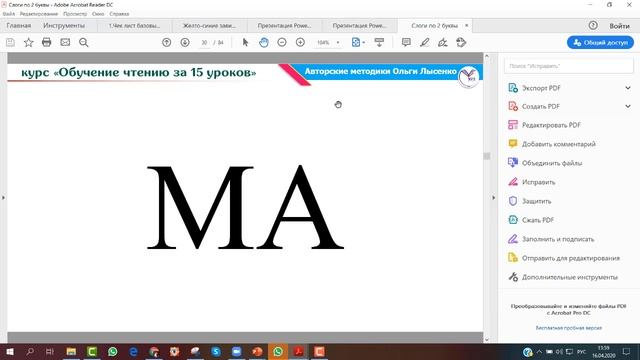Screen dimensions: 640x360
Task: Open the taskbar search icon
Action: (x=30, y=351)
